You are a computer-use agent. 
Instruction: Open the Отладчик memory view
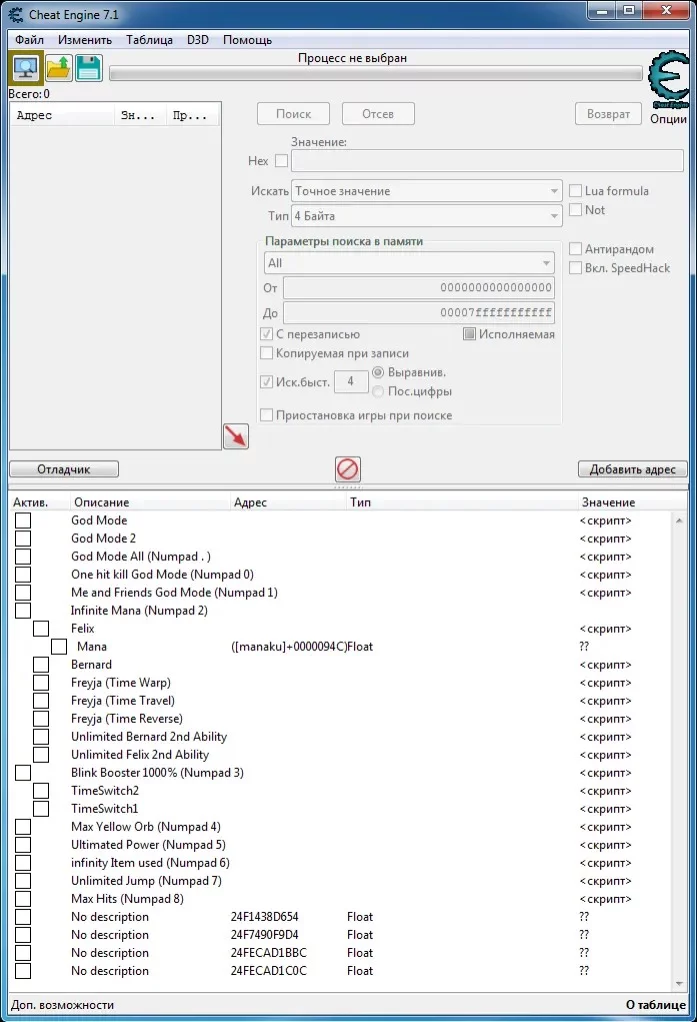(x=64, y=469)
